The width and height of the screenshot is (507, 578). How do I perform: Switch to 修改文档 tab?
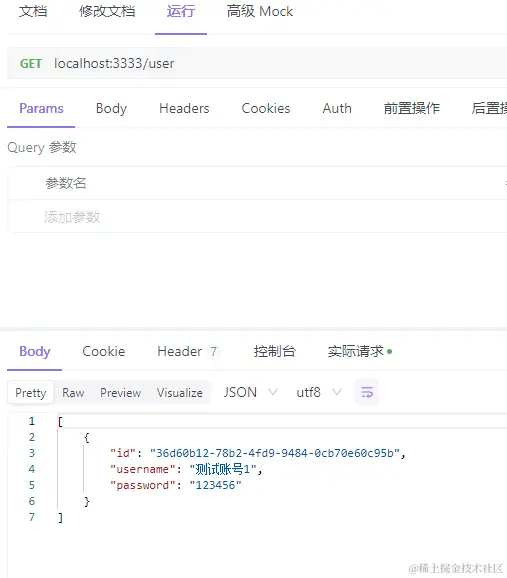[x=107, y=11]
